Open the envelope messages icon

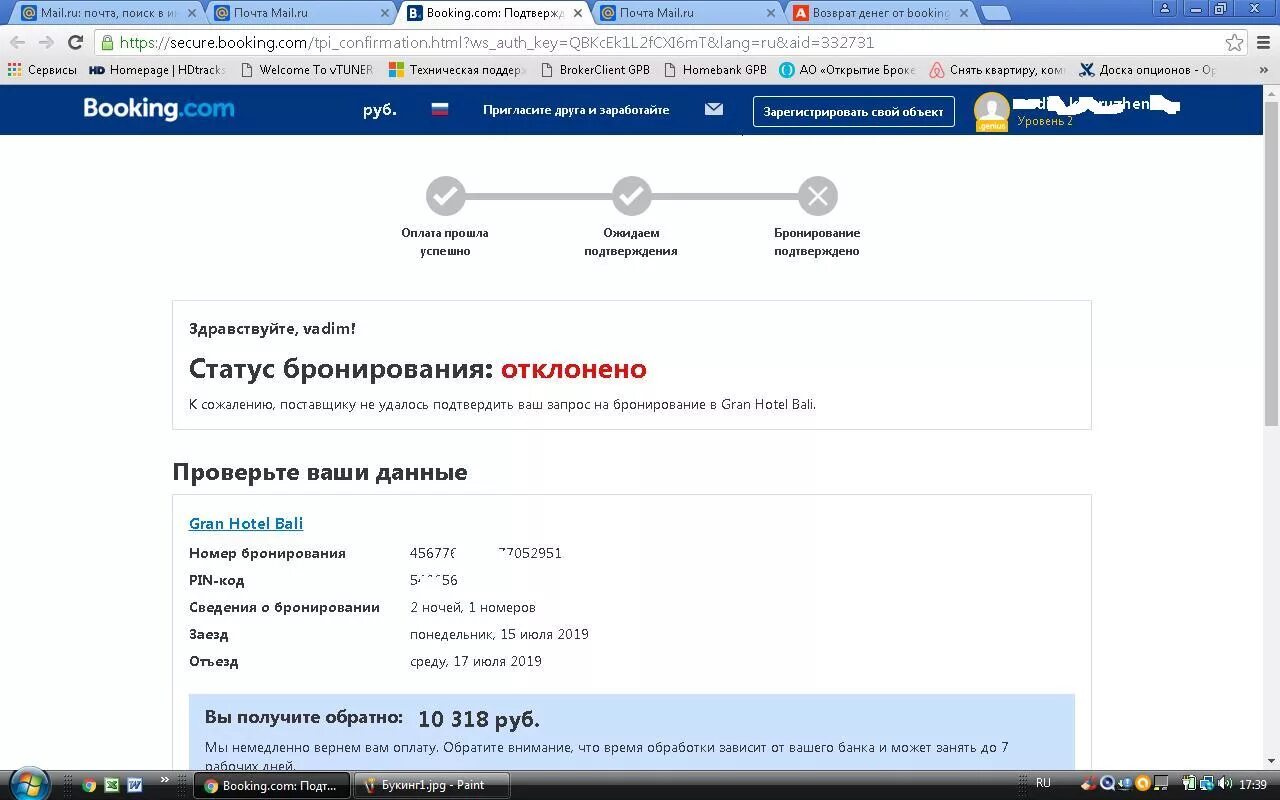(714, 109)
